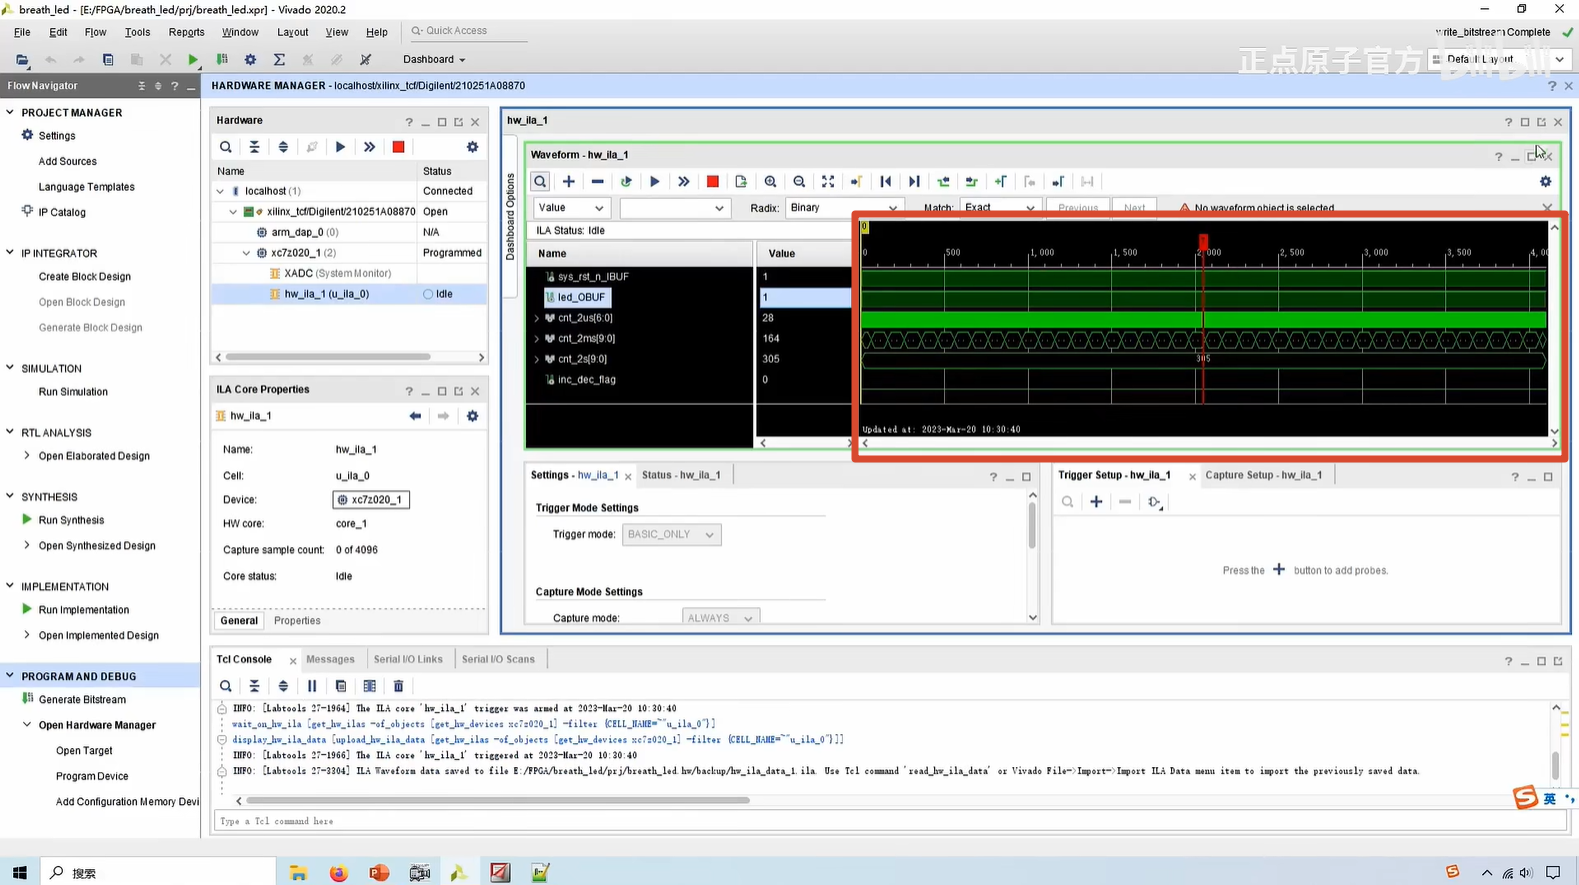
Task: Click Hardware panel horizontal scrollbar
Action: point(328,357)
